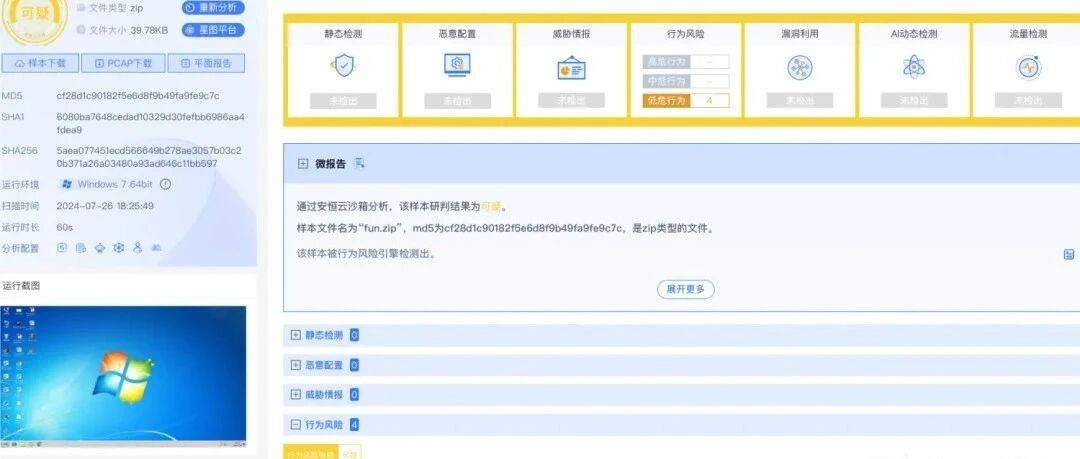Click the 未检出 label under 流量检测

coord(1028,100)
